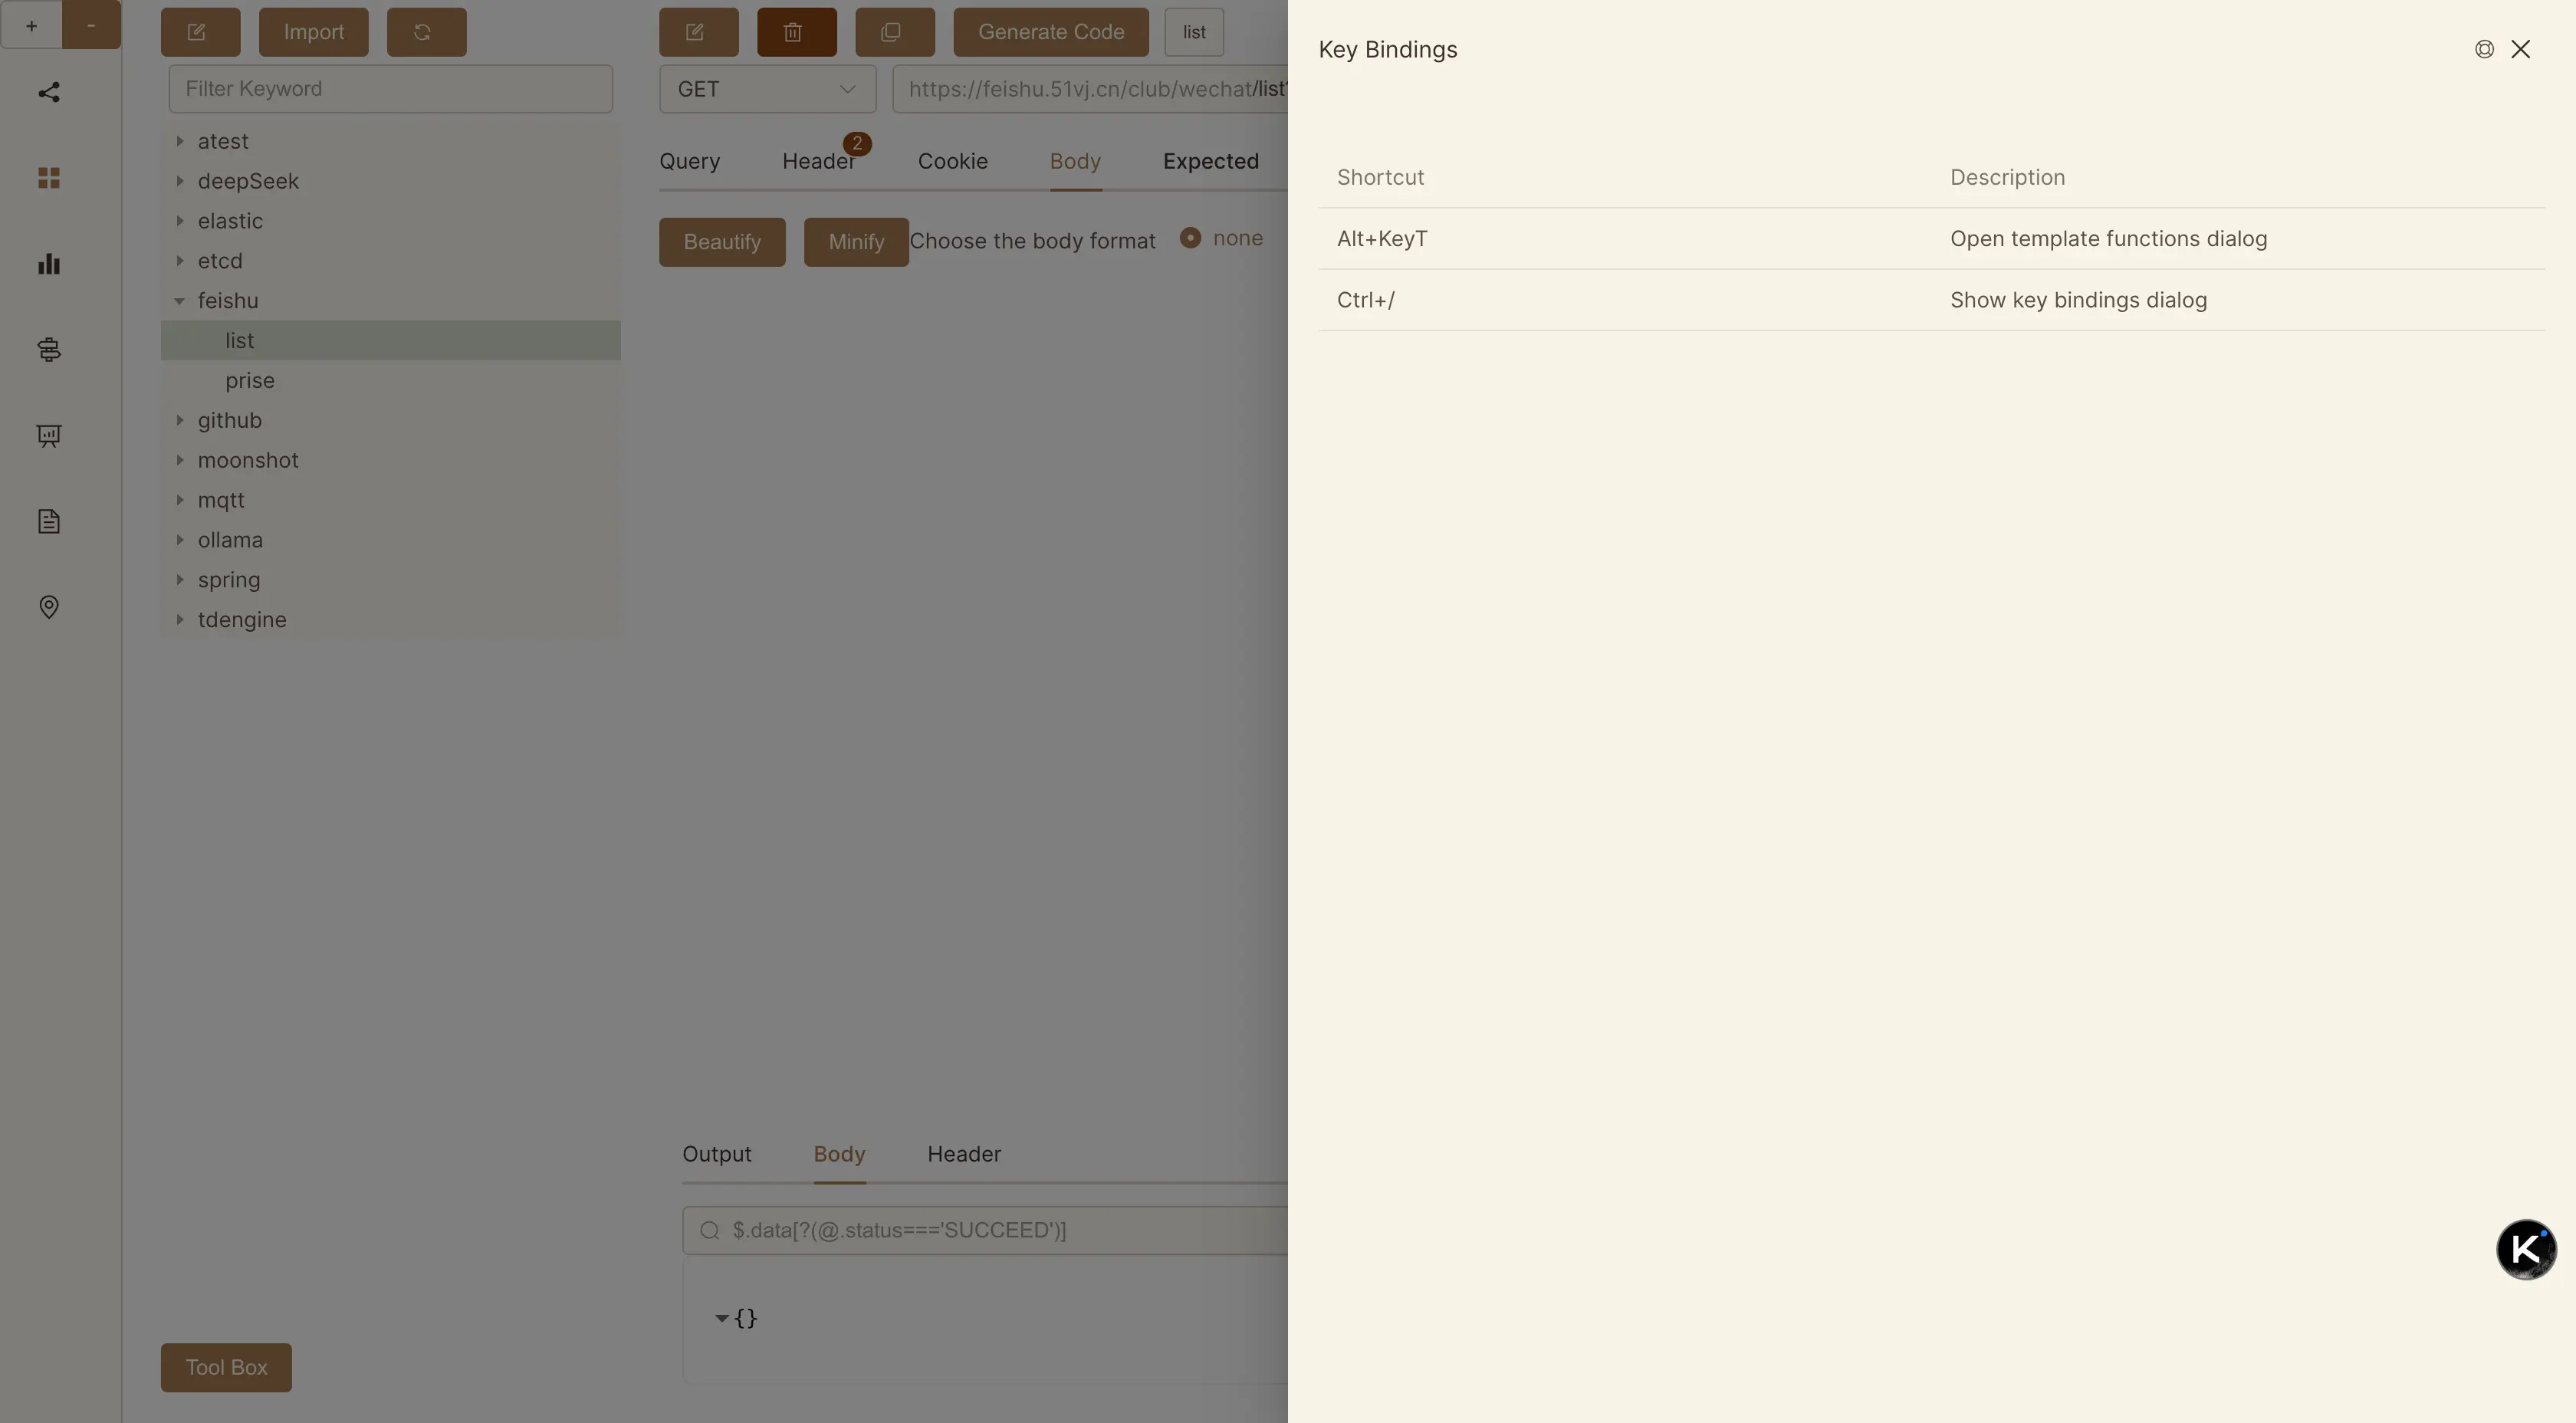Switch to the response Header tab

click(964, 1154)
